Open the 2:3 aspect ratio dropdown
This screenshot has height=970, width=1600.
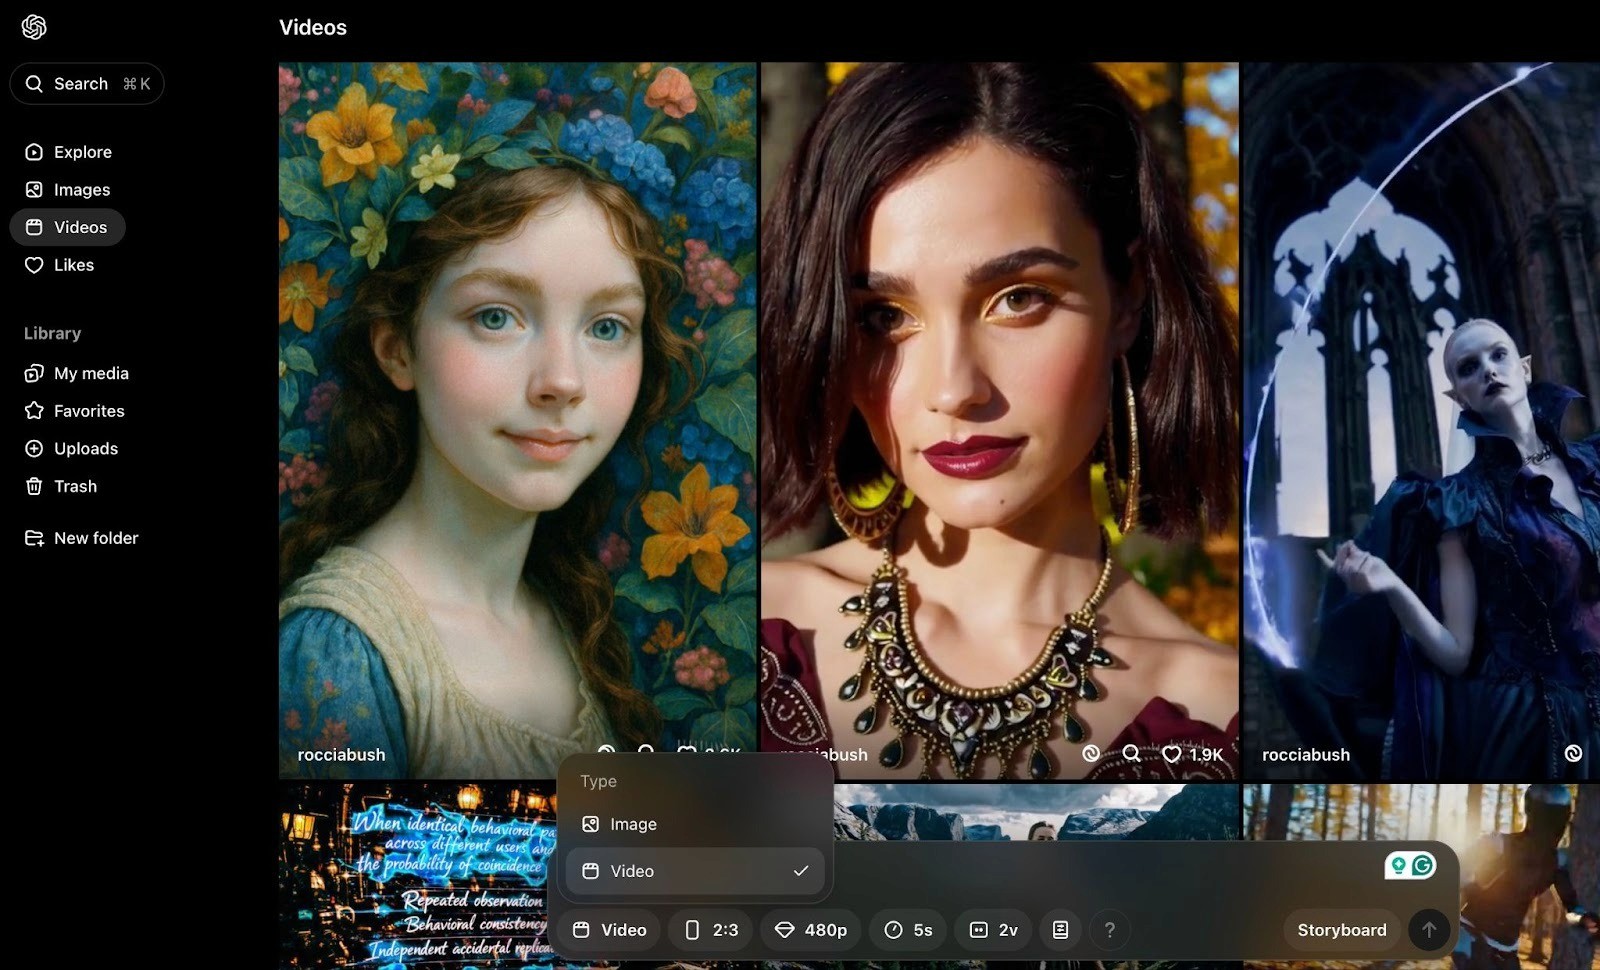coord(711,929)
